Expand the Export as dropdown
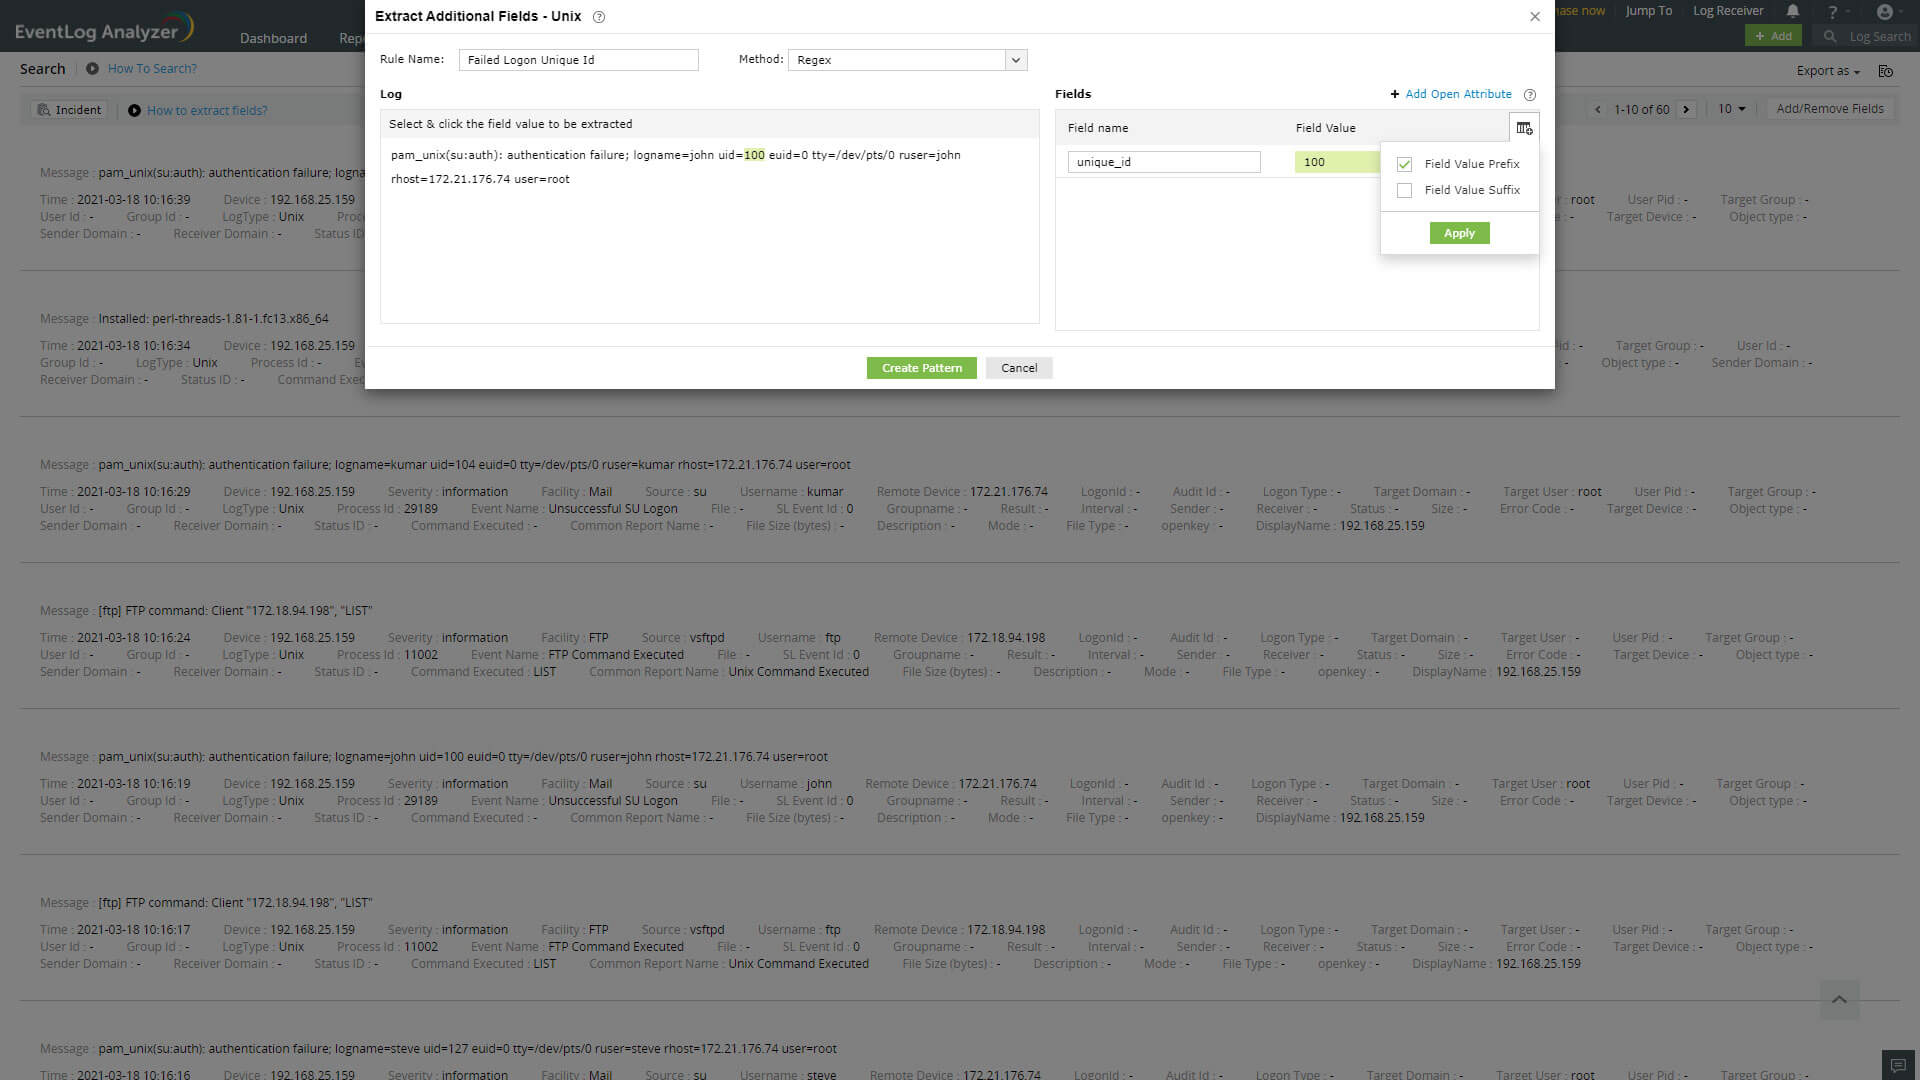This screenshot has height=1080, width=1920. coord(1828,71)
